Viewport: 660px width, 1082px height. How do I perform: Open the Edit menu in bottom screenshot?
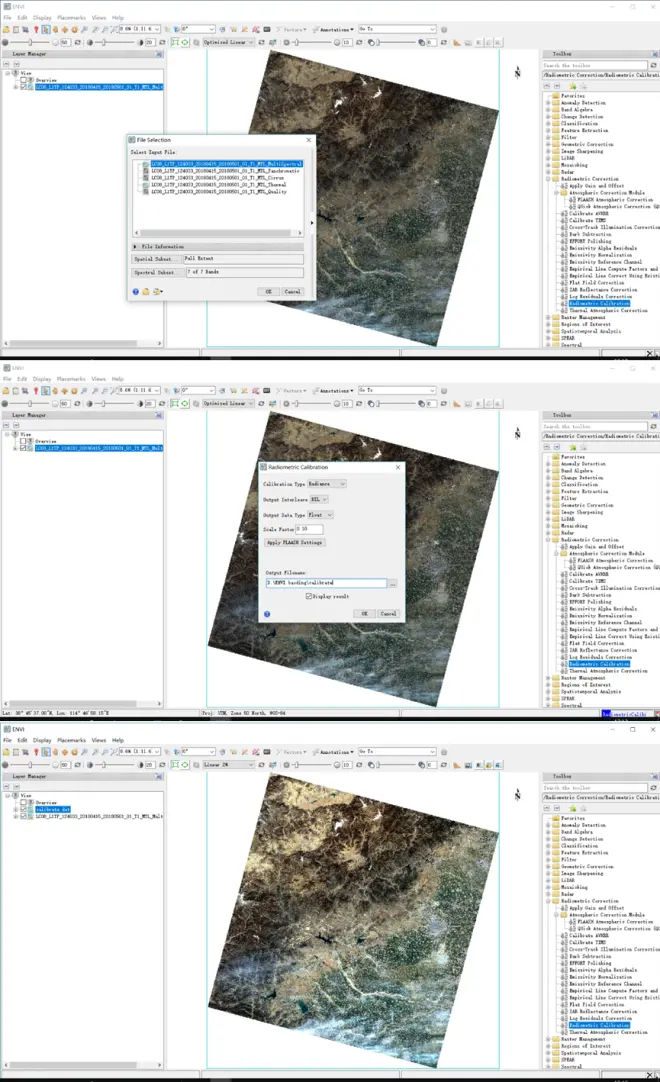[x=22, y=740]
